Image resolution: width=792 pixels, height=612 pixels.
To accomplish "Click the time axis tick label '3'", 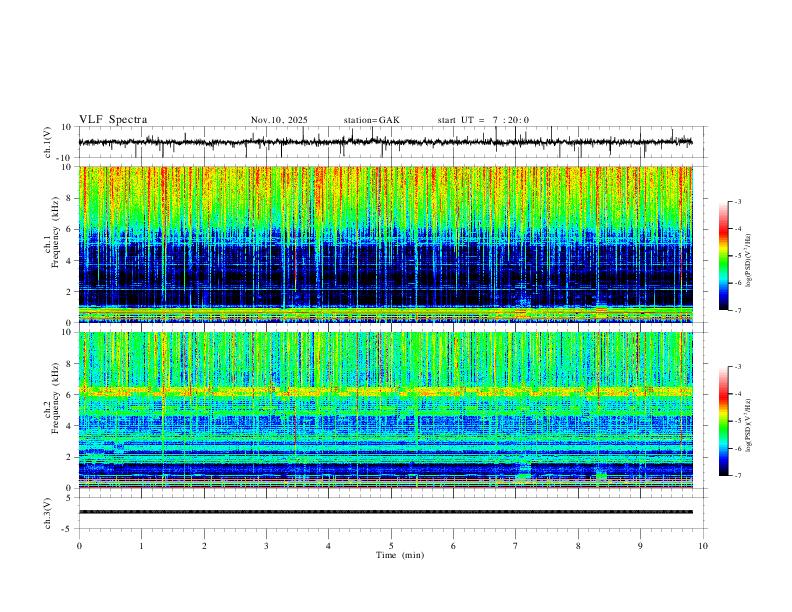I will (266, 546).
